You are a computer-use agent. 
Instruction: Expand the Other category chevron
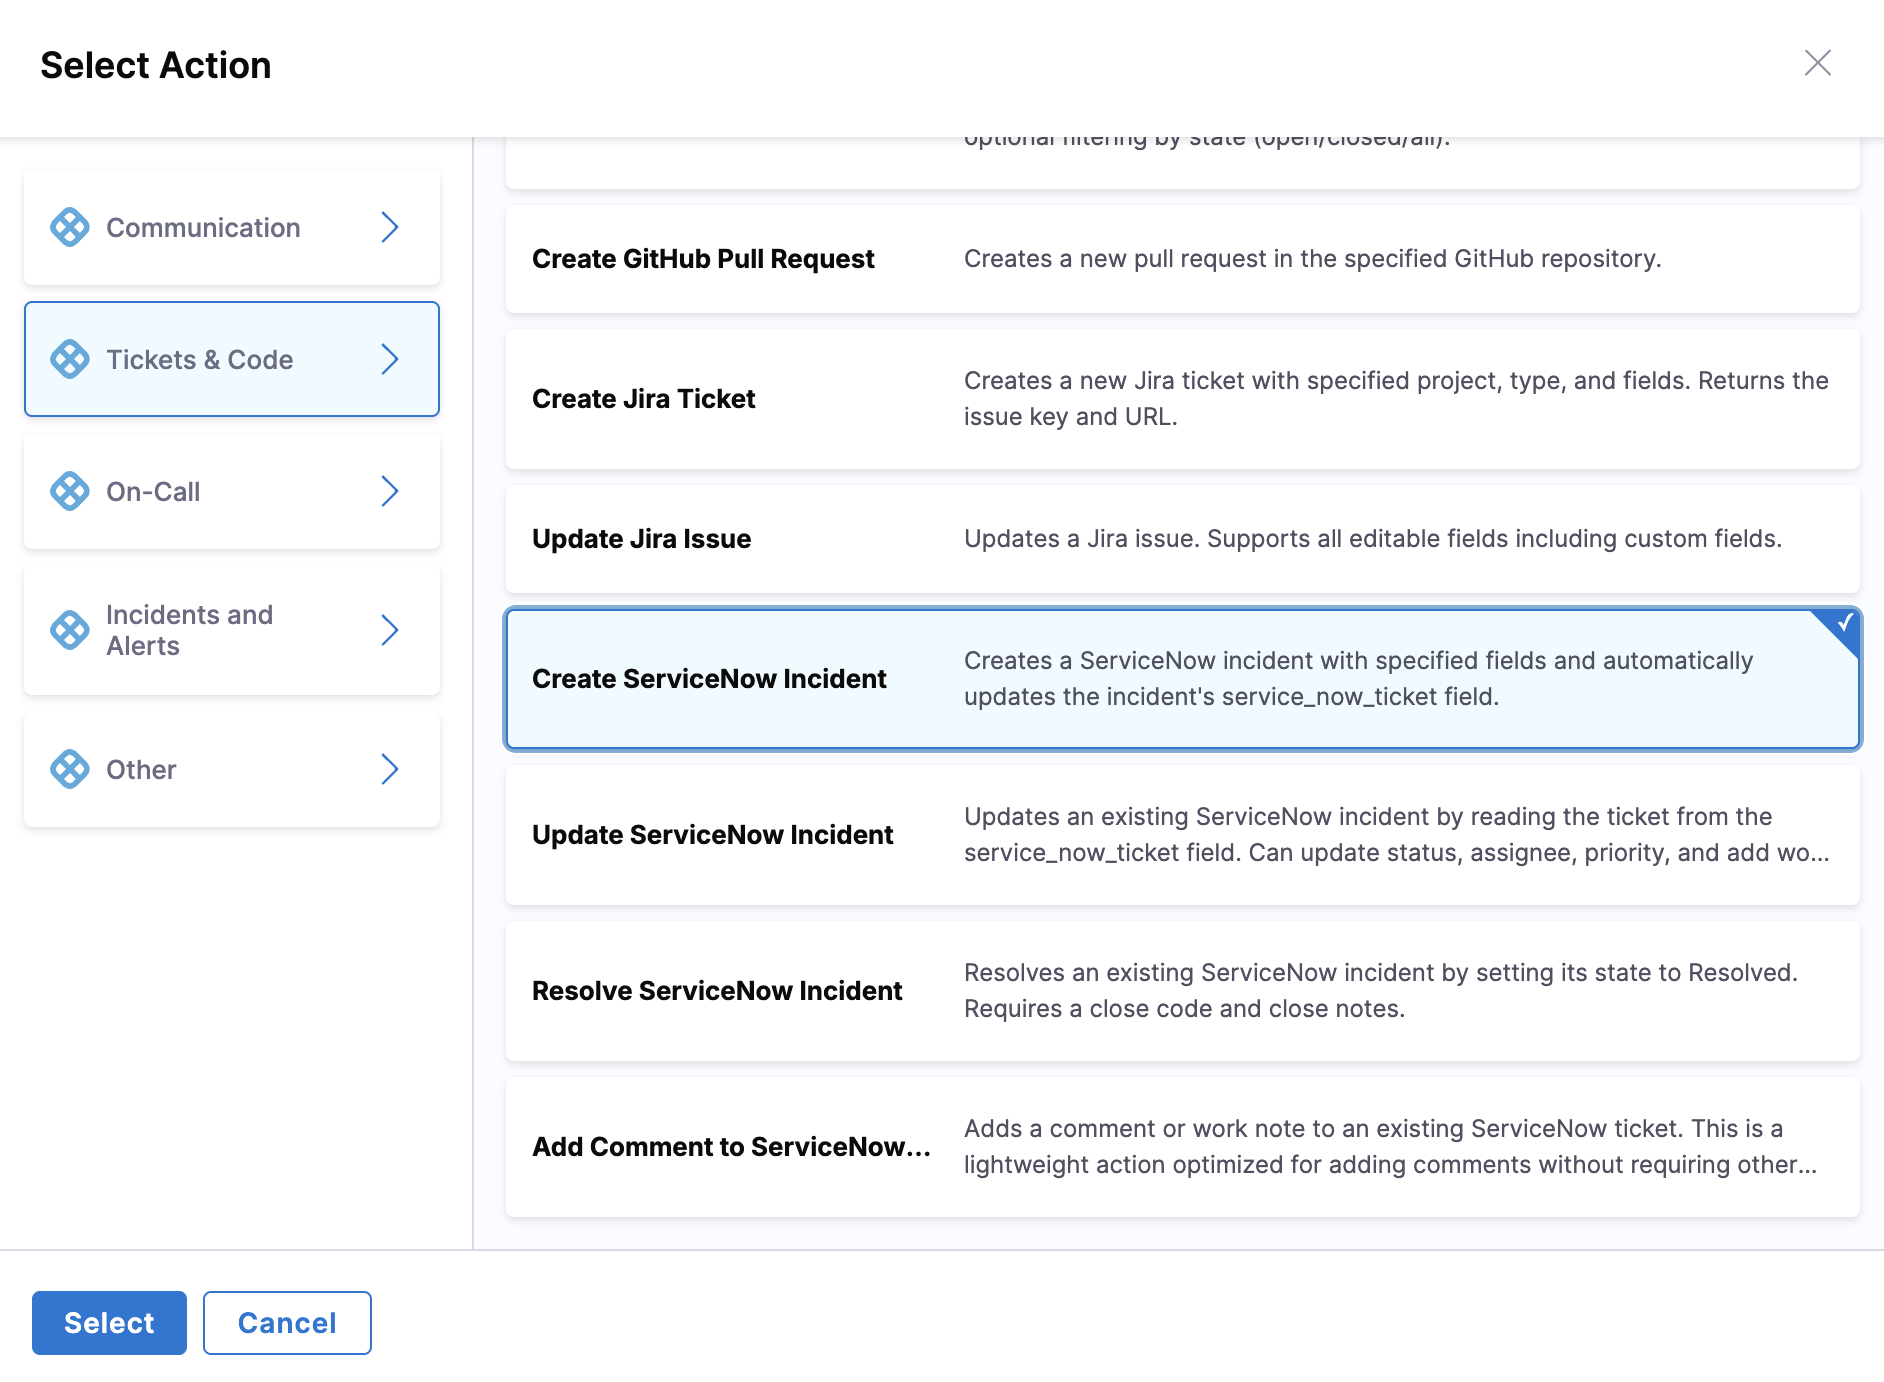click(390, 769)
